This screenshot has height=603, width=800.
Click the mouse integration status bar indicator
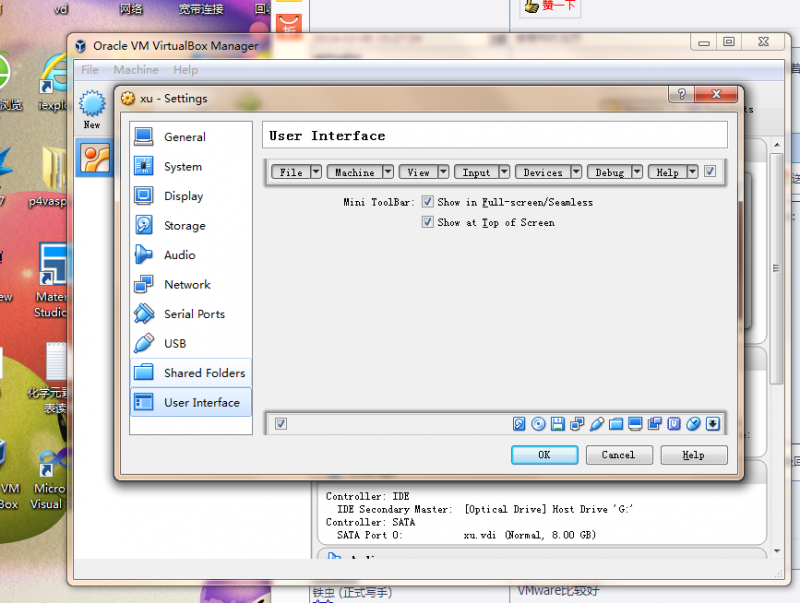pyautogui.click(x=693, y=424)
